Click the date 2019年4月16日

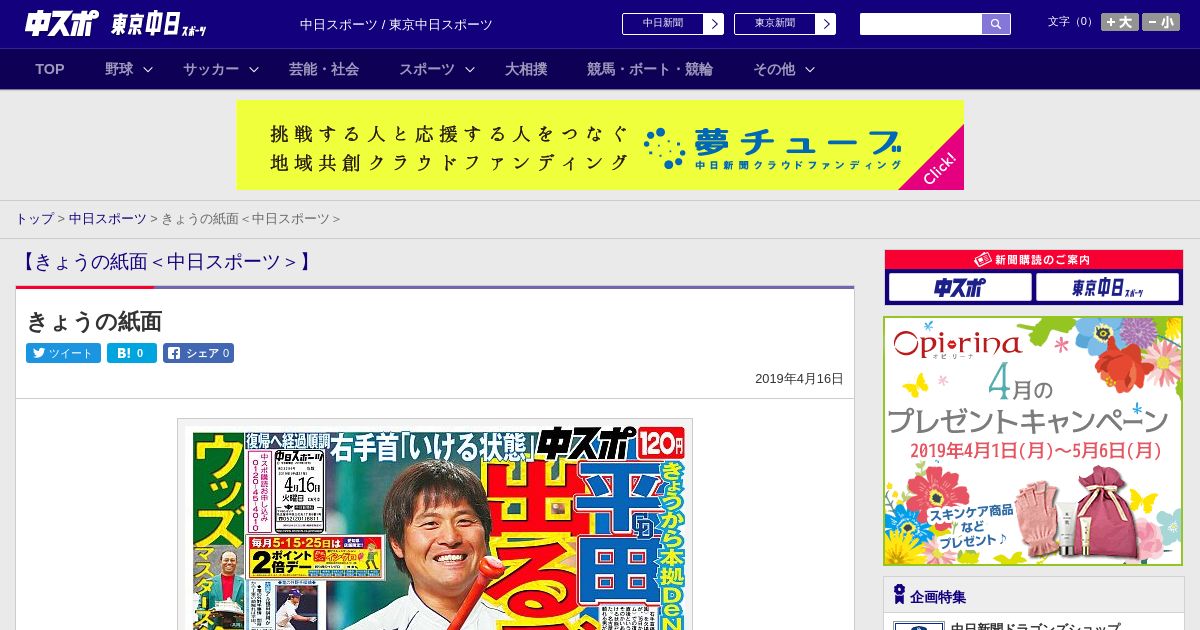tap(799, 379)
